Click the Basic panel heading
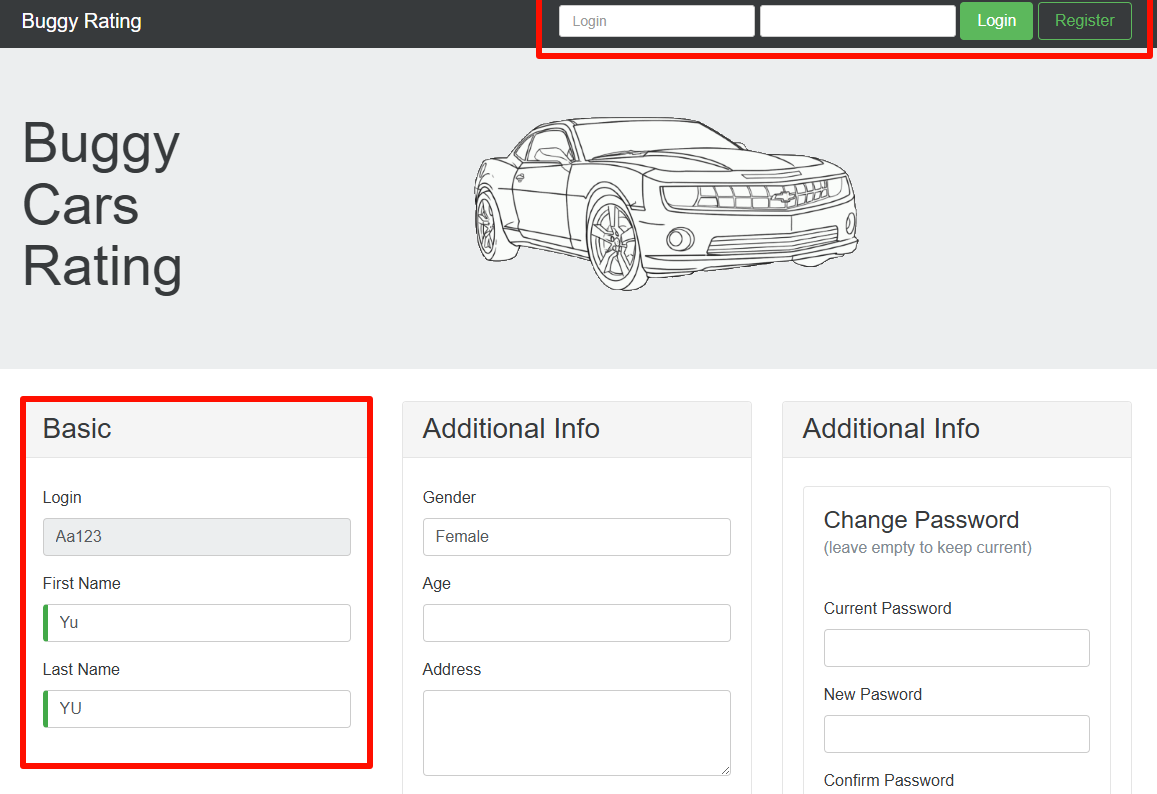The width and height of the screenshot is (1157, 794). (x=77, y=429)
